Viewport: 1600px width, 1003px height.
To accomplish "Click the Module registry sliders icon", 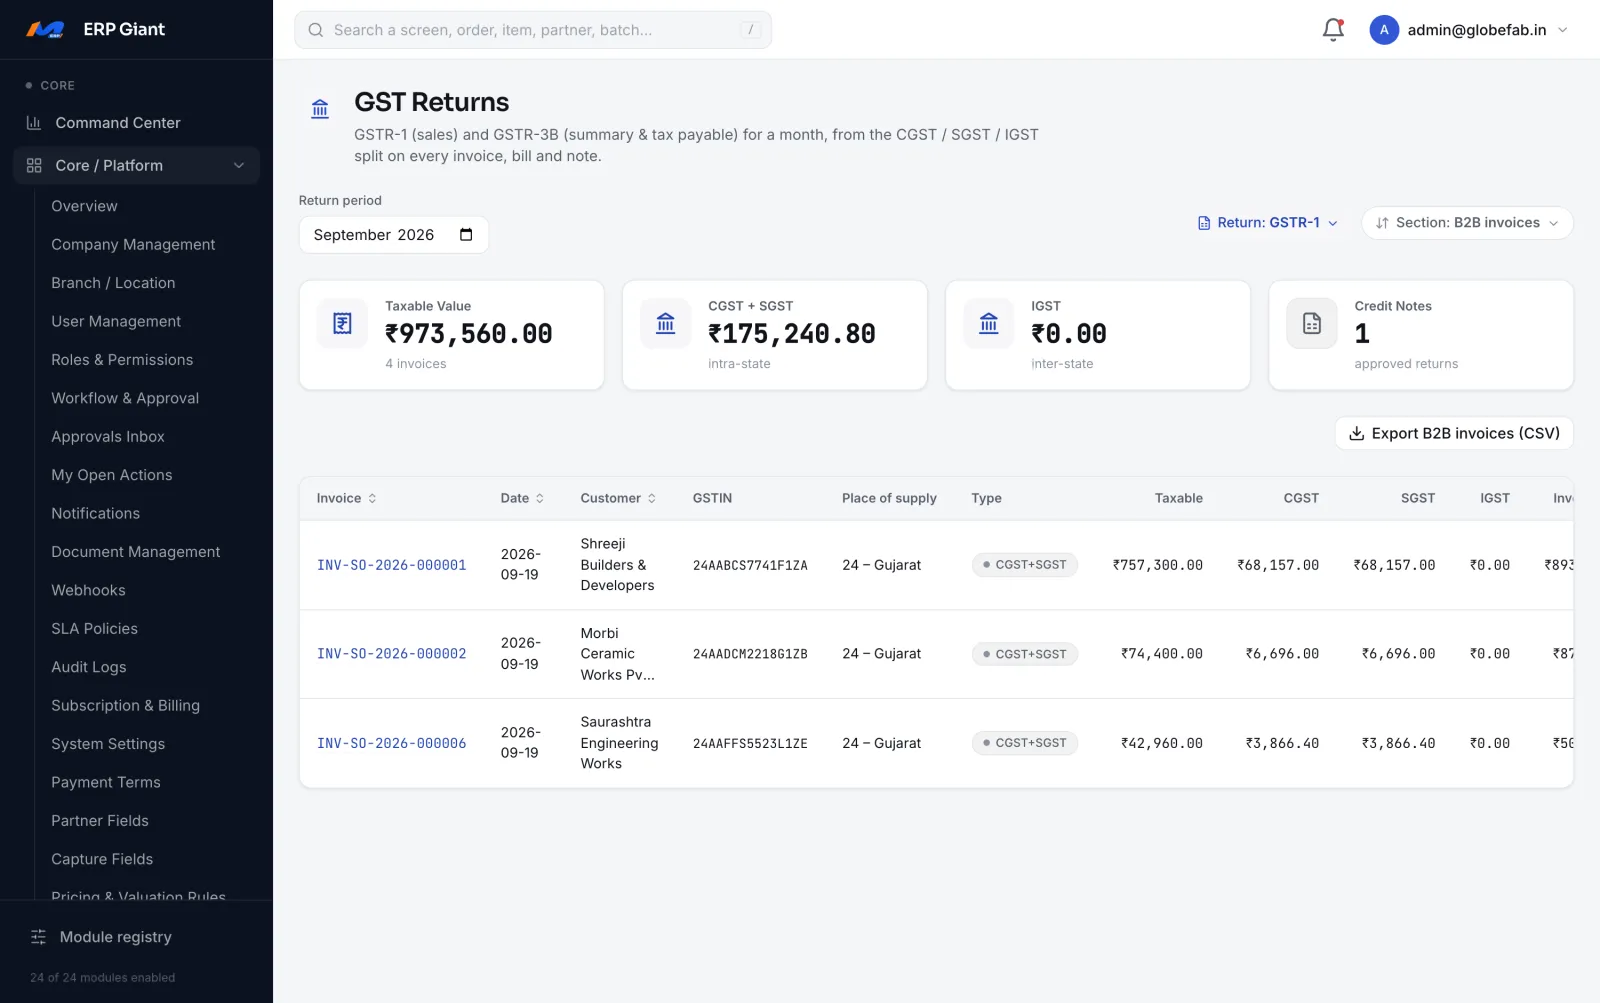I will [x=39, y=937].
